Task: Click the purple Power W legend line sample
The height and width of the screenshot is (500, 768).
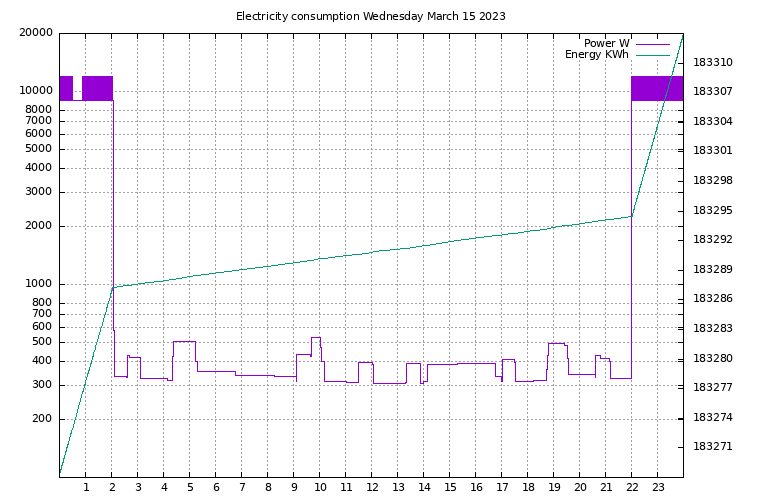Action: 653,44
